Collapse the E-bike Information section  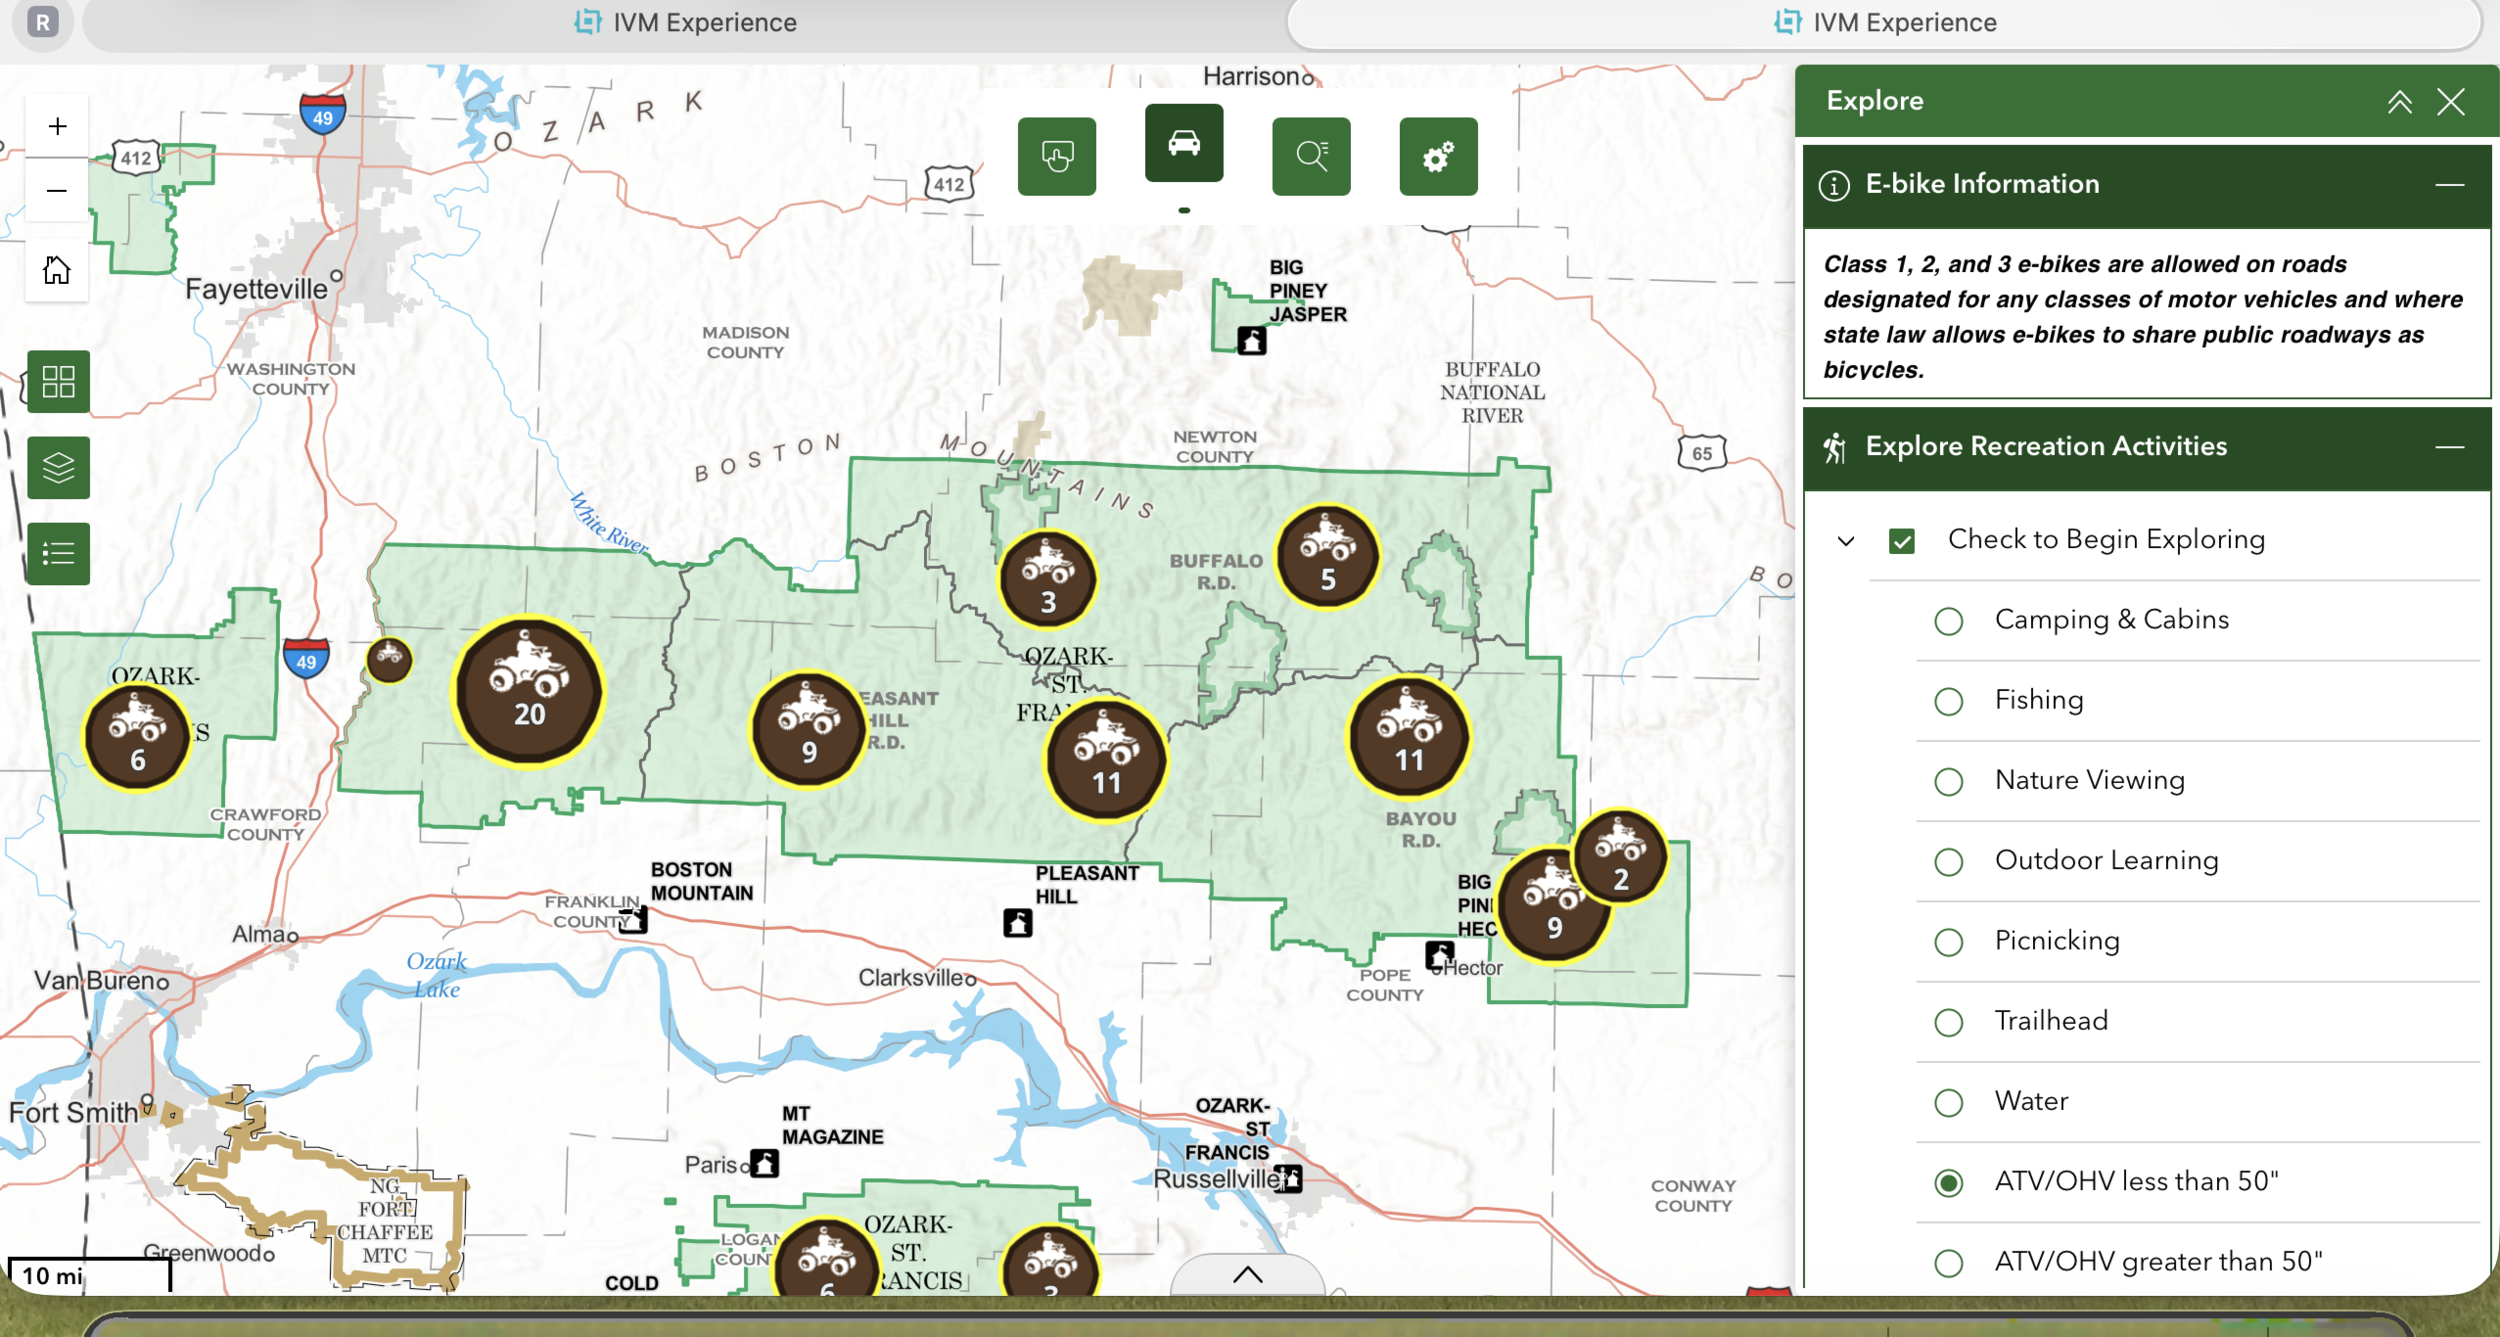(x=2449, y=184)
